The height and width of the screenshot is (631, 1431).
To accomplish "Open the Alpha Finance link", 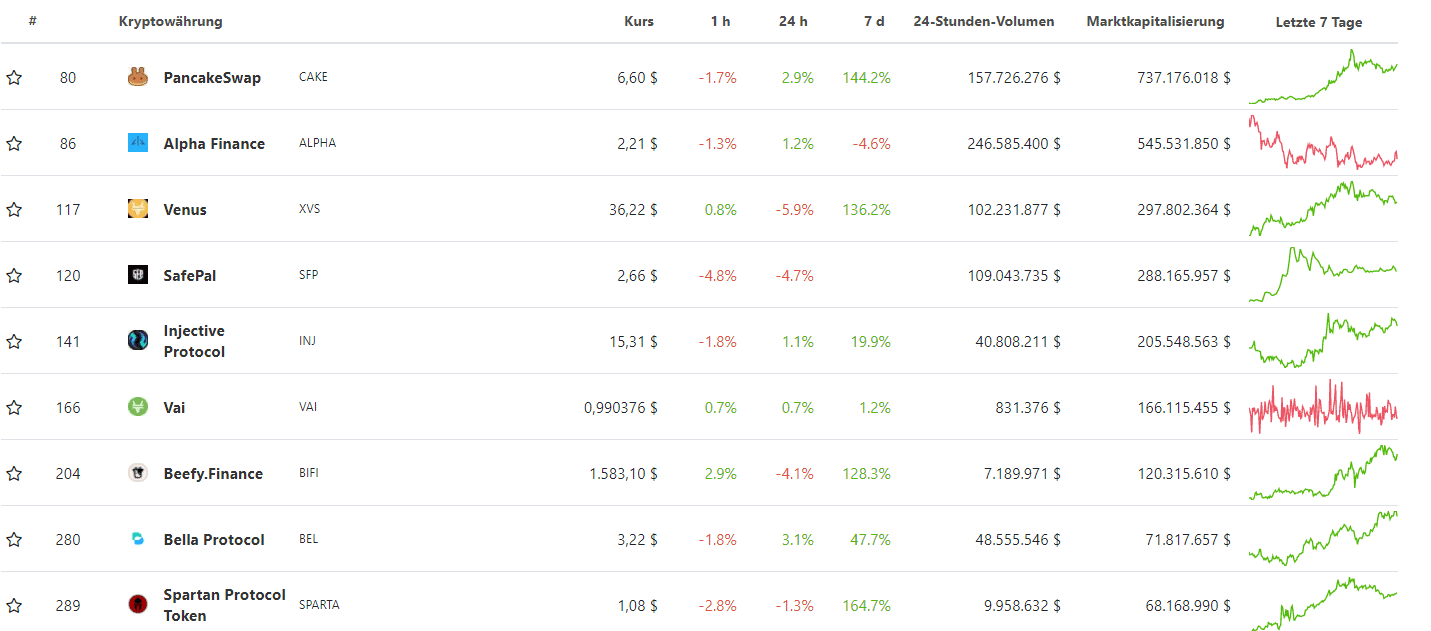I will pyautogui.click(x=214, y=144).
